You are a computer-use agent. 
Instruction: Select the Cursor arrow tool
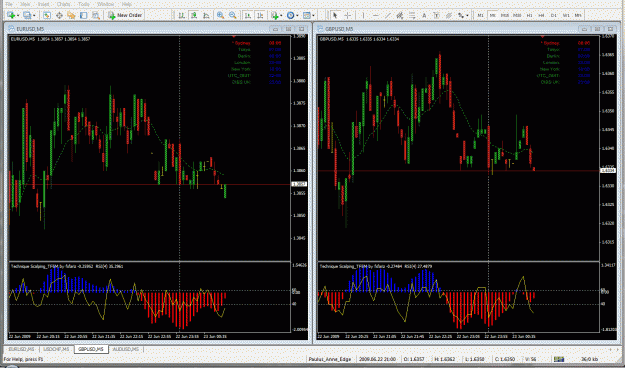[335, 15]
